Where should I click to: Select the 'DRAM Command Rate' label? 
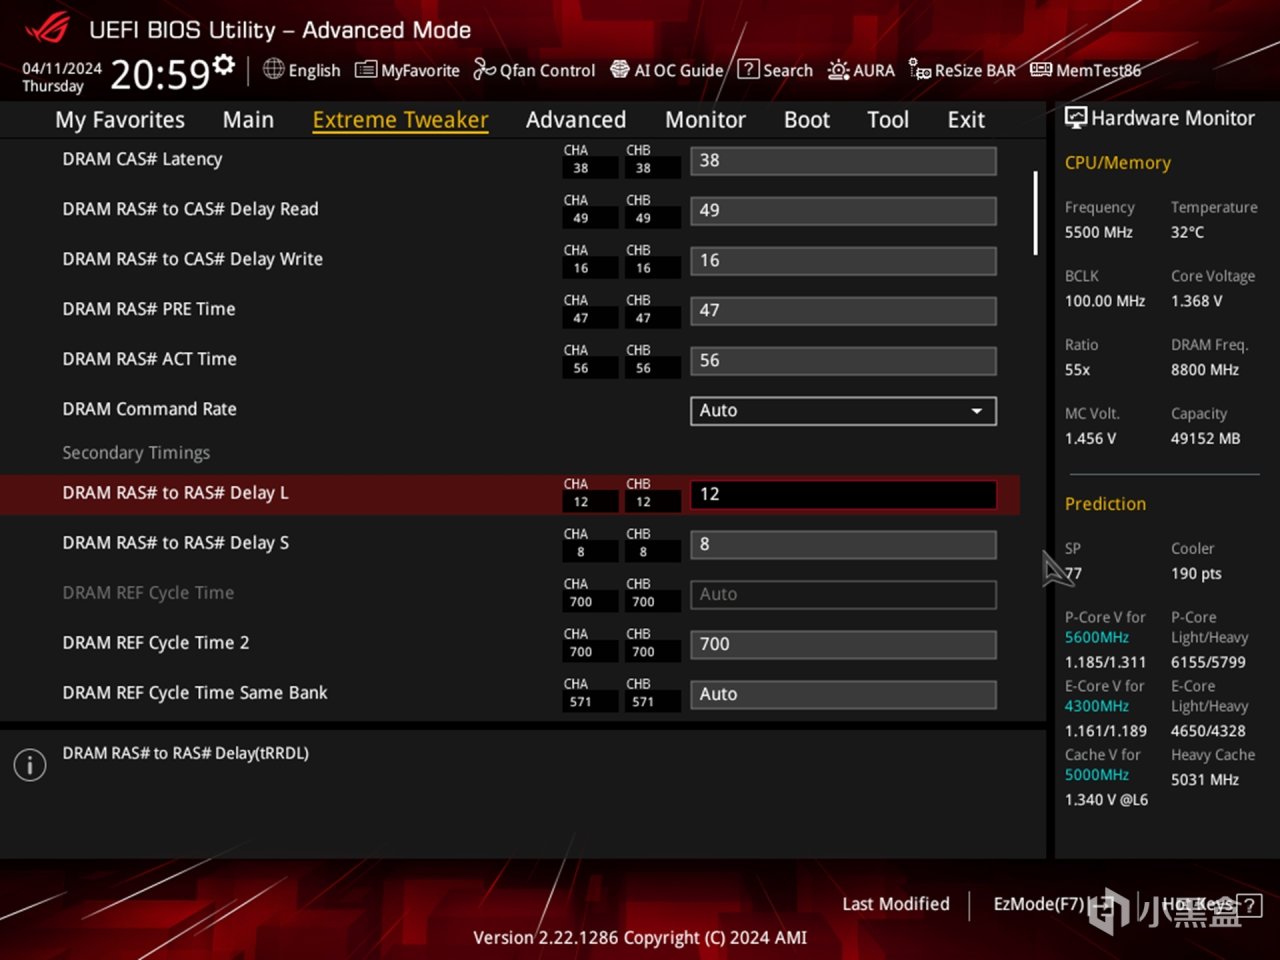coord(149,409)
